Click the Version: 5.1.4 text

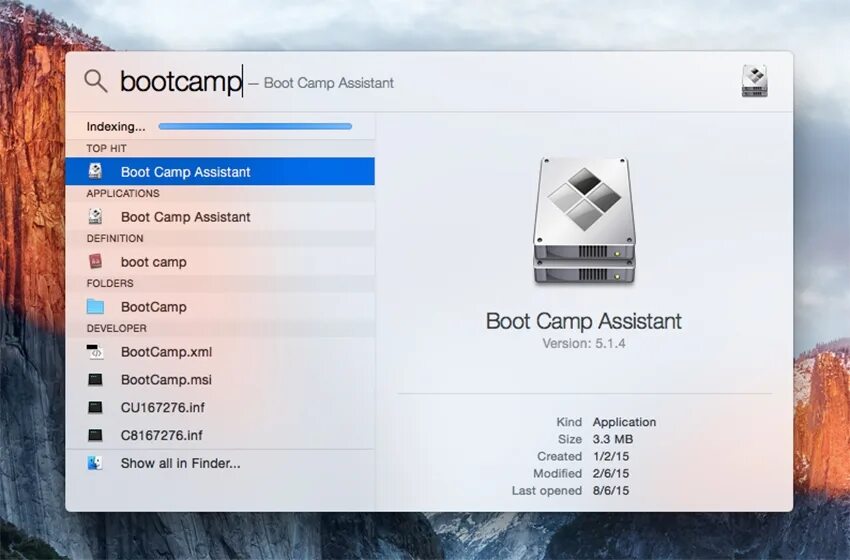point(584,343)
